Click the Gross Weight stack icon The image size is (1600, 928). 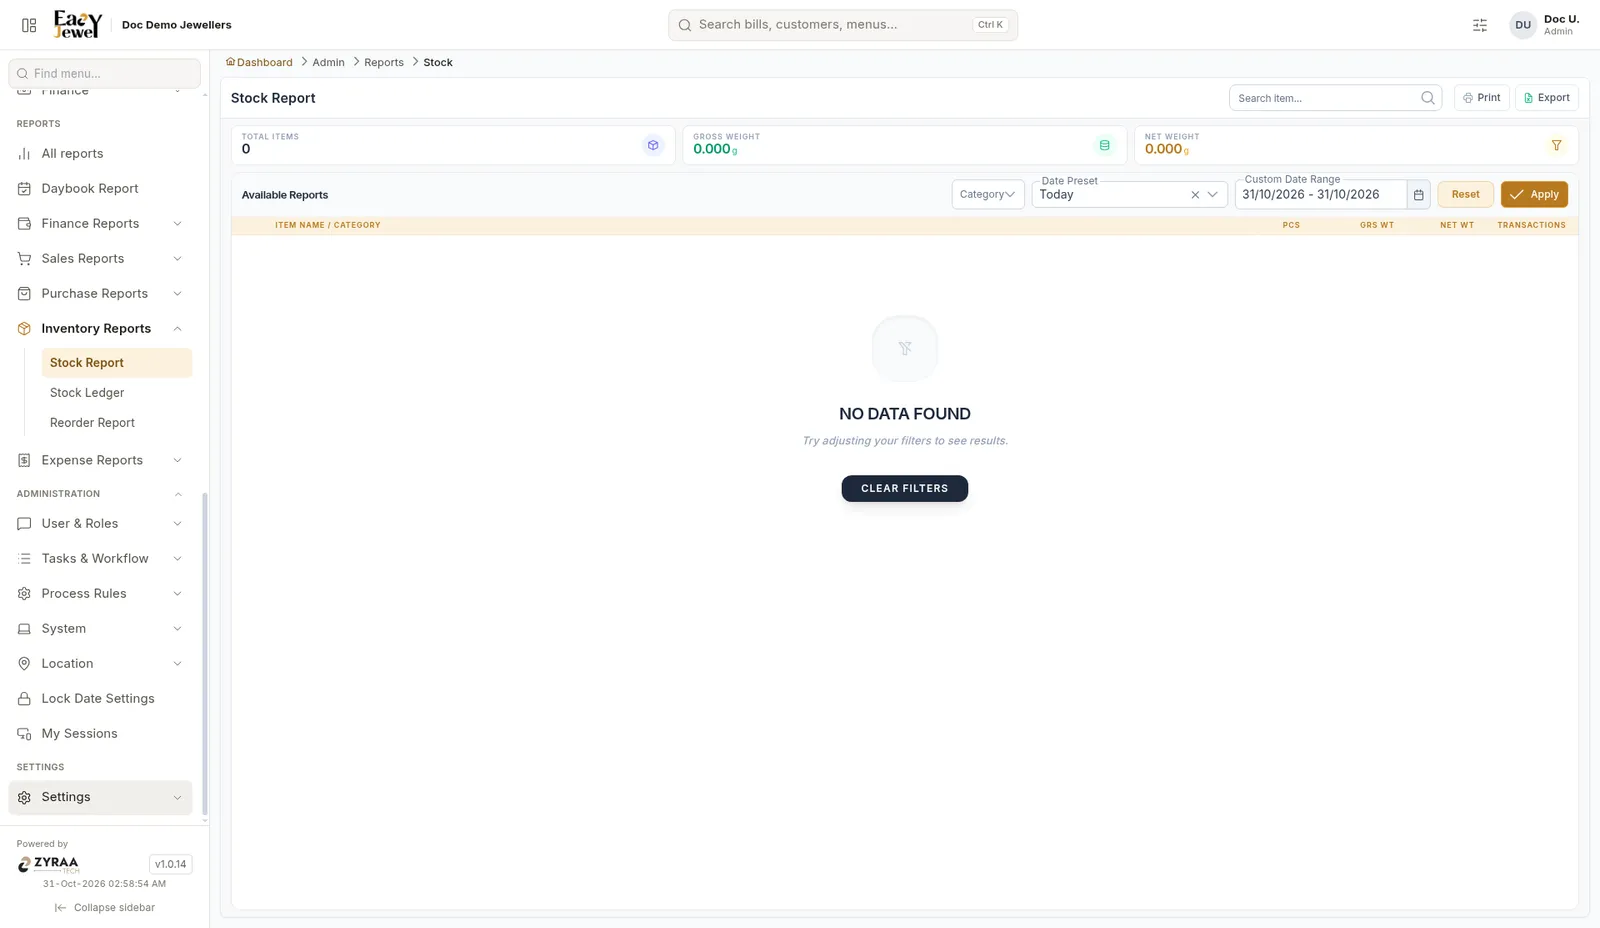click(1104, 145)
